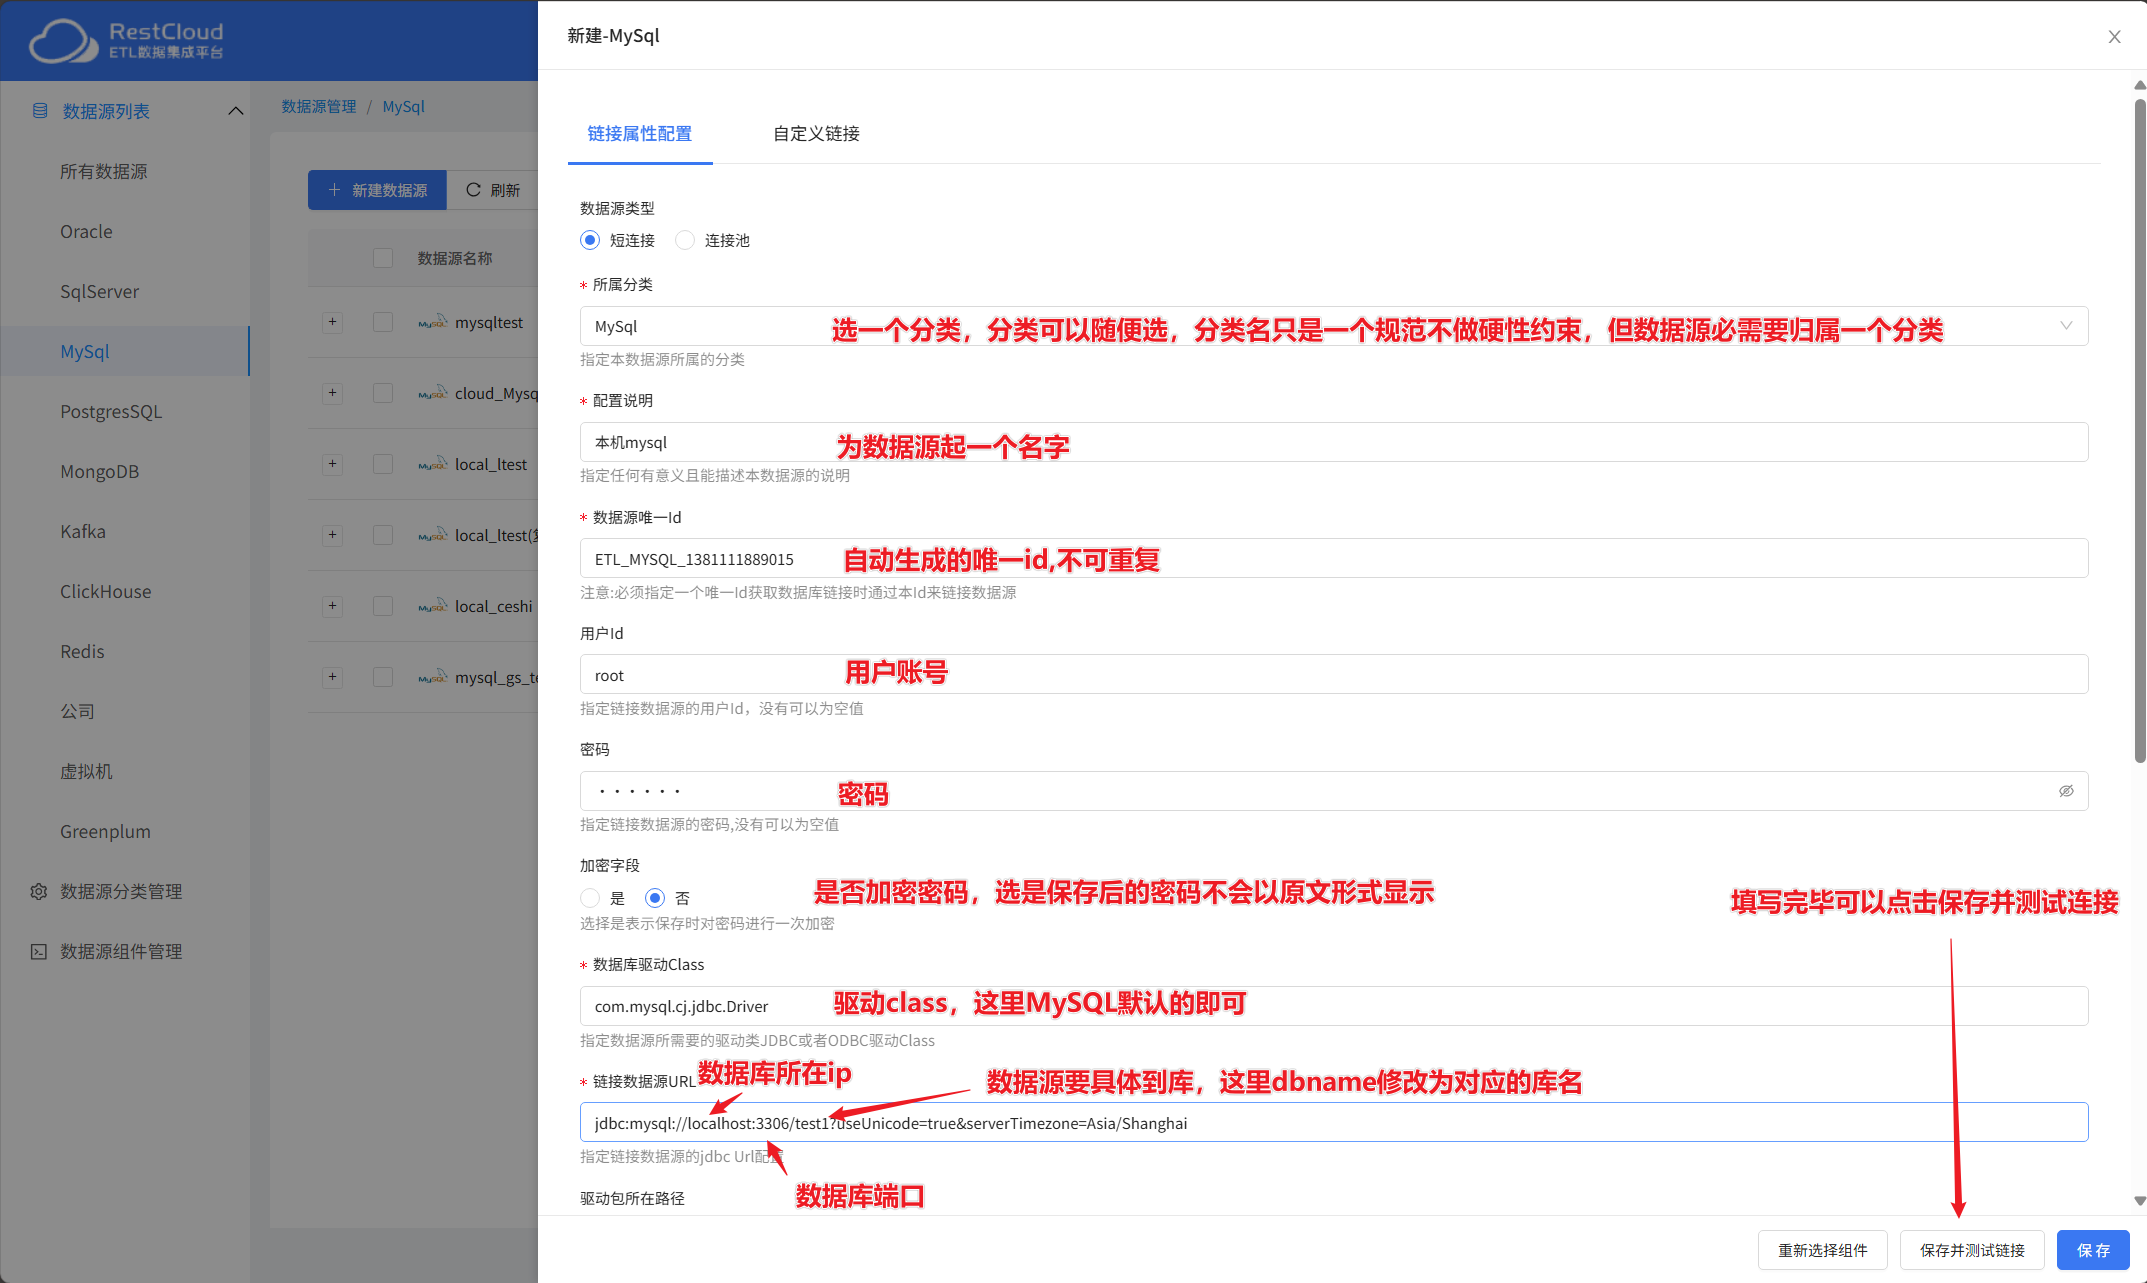The height and width of the screenshot is (1283, 2147).
Task: Select 否 for 加密字段
Action: click(655, 898)
